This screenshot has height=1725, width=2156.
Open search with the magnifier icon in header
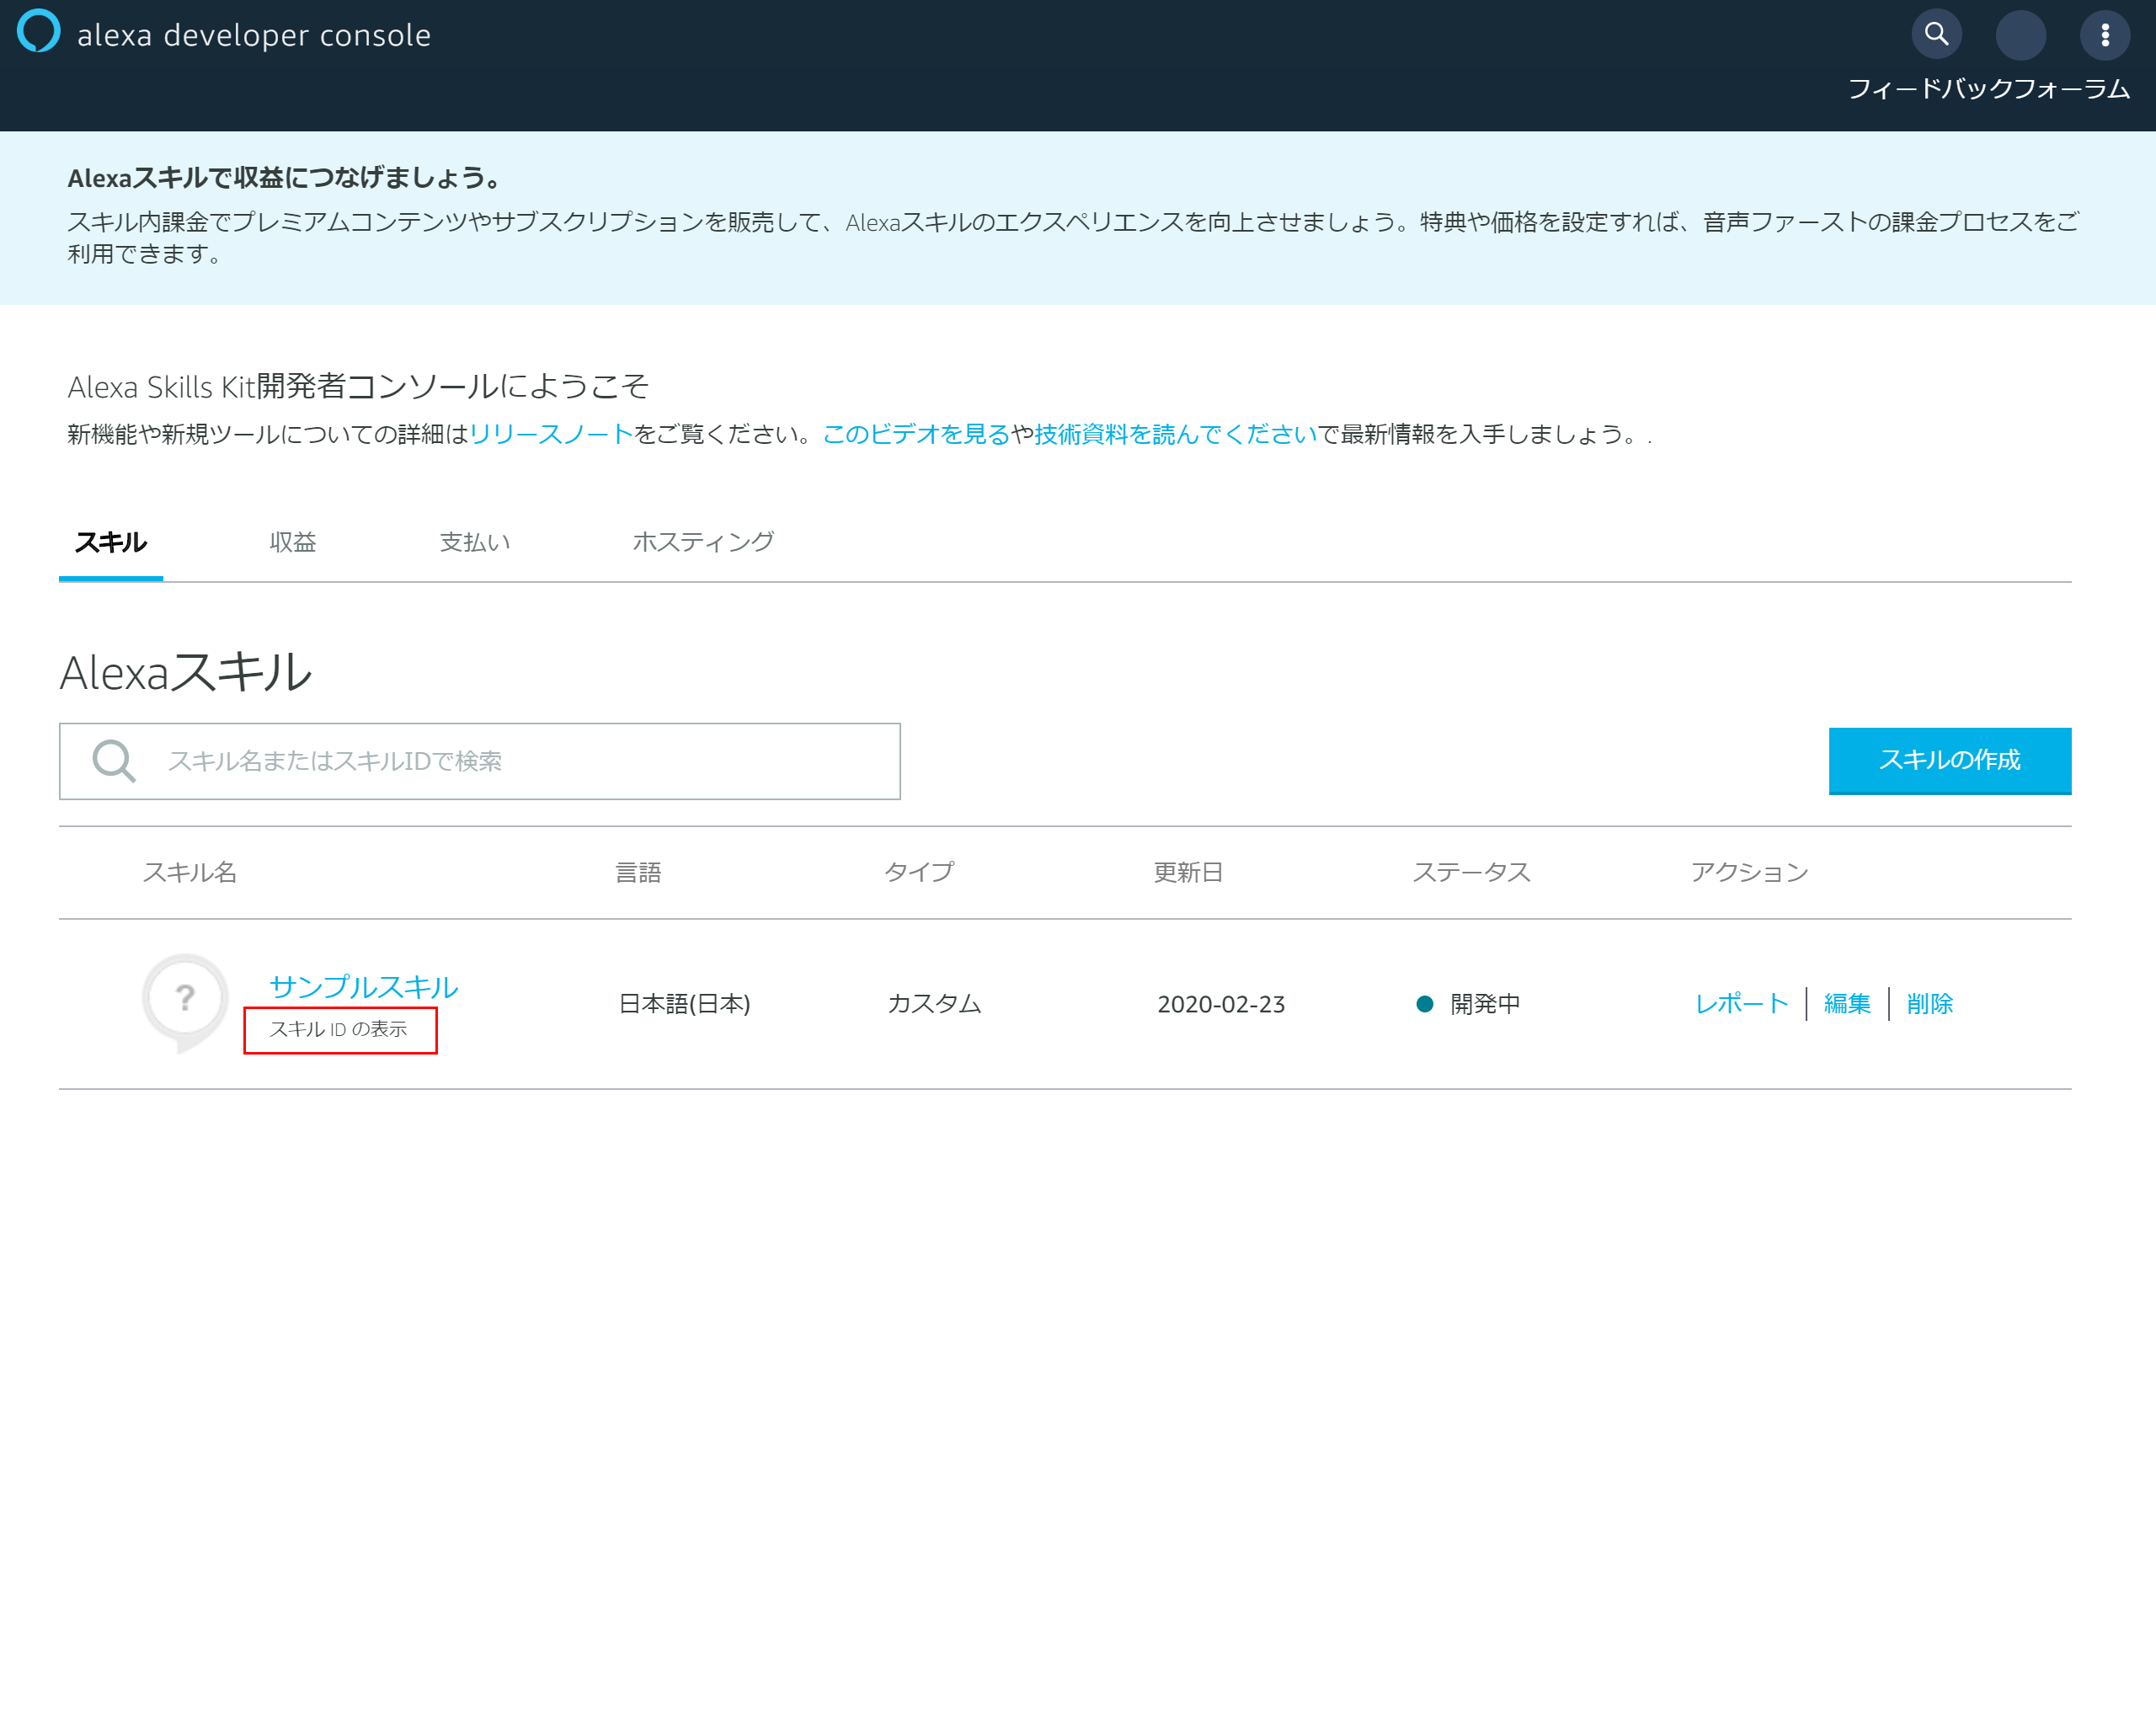pos(1936,35)
